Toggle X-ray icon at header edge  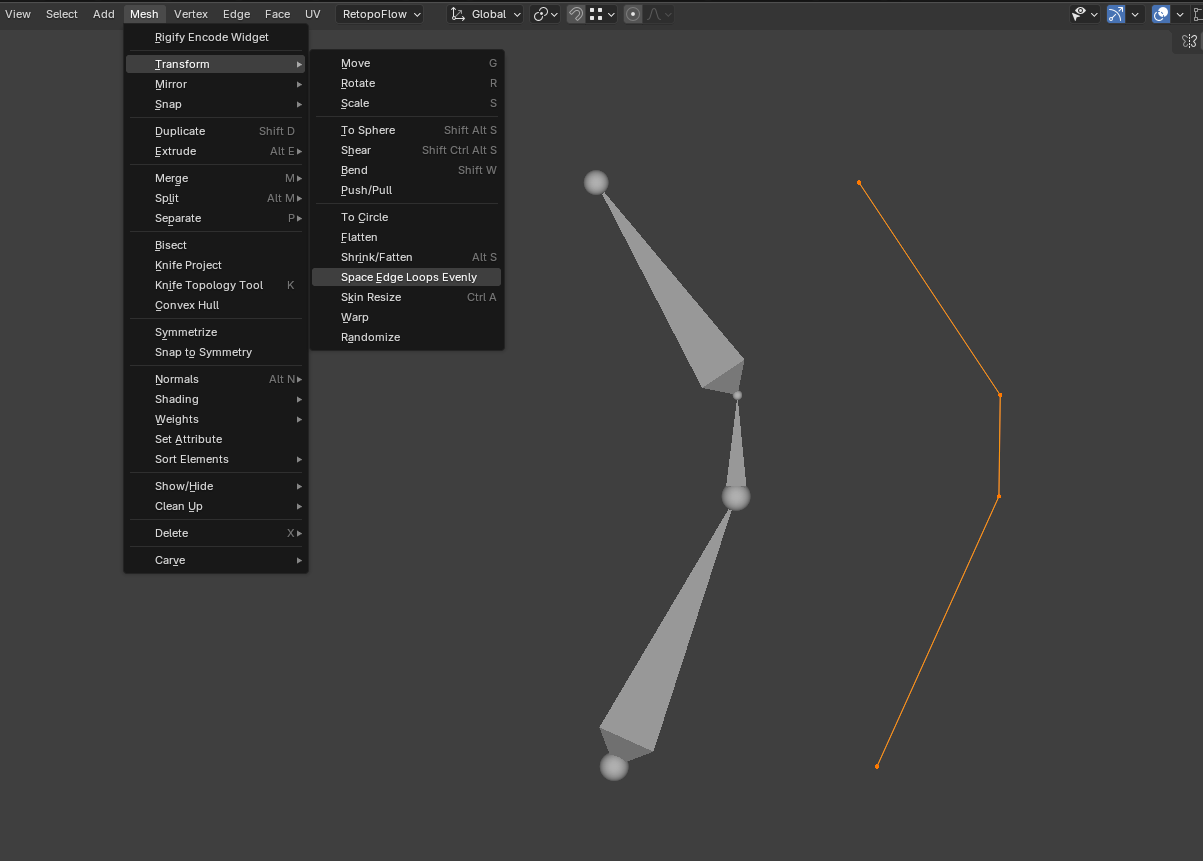pos(1198,14)
